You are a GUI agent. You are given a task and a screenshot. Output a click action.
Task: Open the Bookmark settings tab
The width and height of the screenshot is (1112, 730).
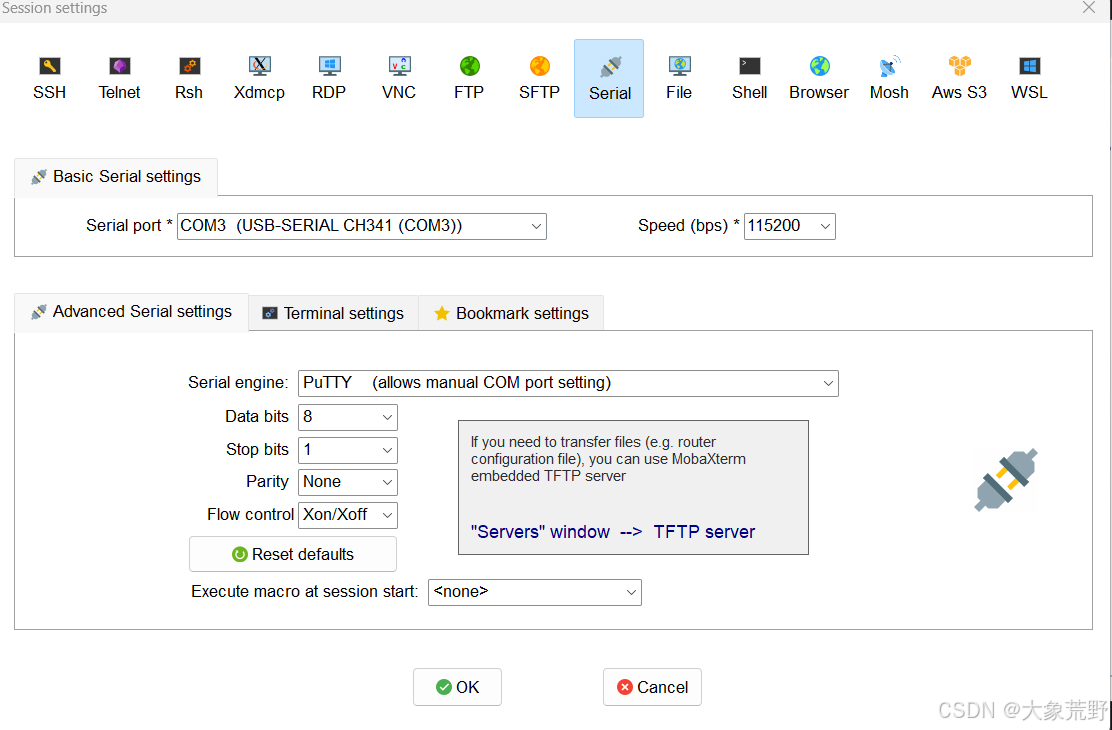tap(511, 314)
